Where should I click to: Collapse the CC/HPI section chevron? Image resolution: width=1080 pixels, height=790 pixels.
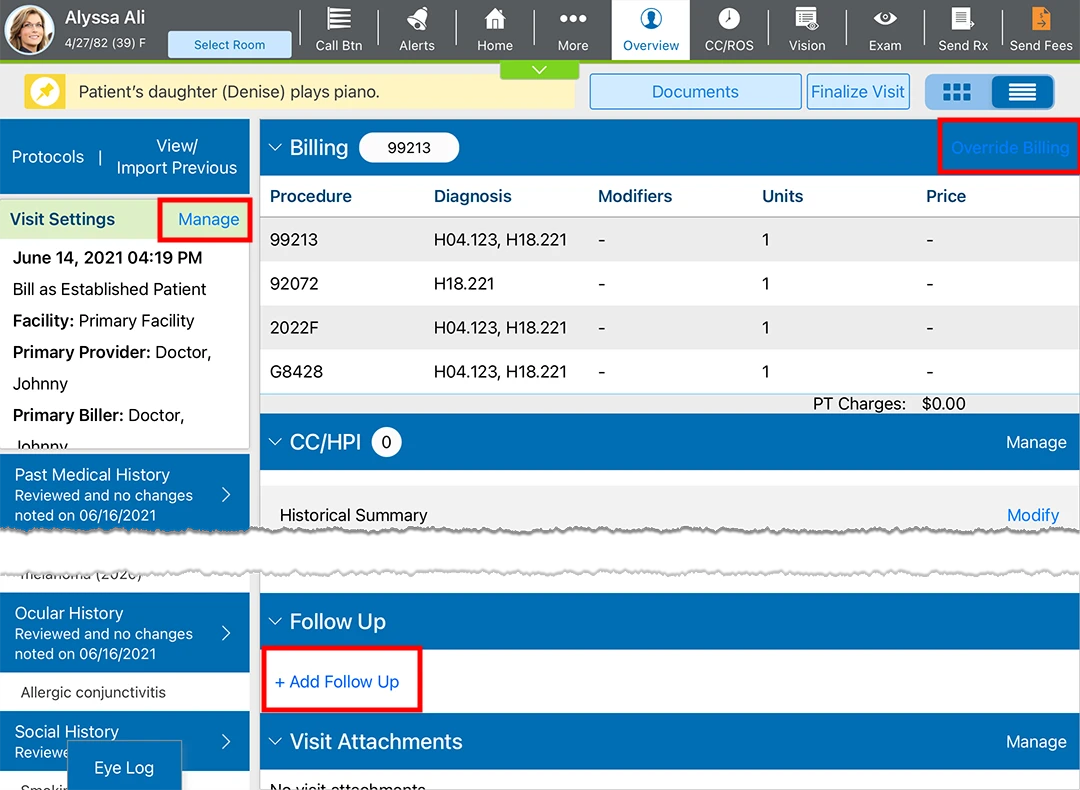[276, 442]
